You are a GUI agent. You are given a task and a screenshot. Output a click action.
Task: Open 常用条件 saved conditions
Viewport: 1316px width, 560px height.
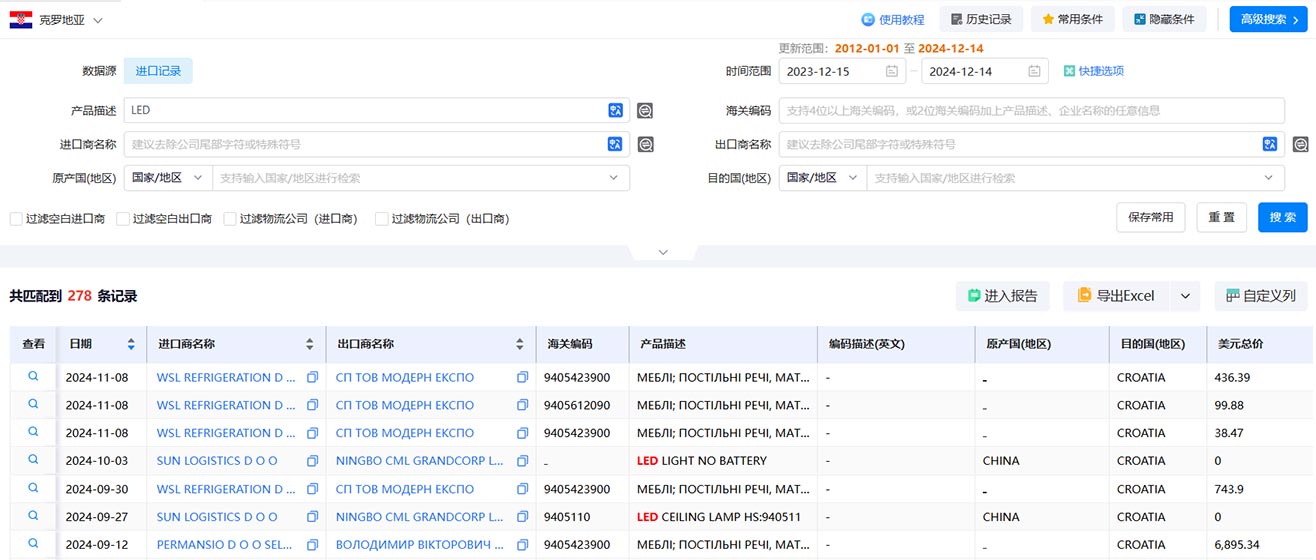pyautogui.click(x=1073, y=19)
